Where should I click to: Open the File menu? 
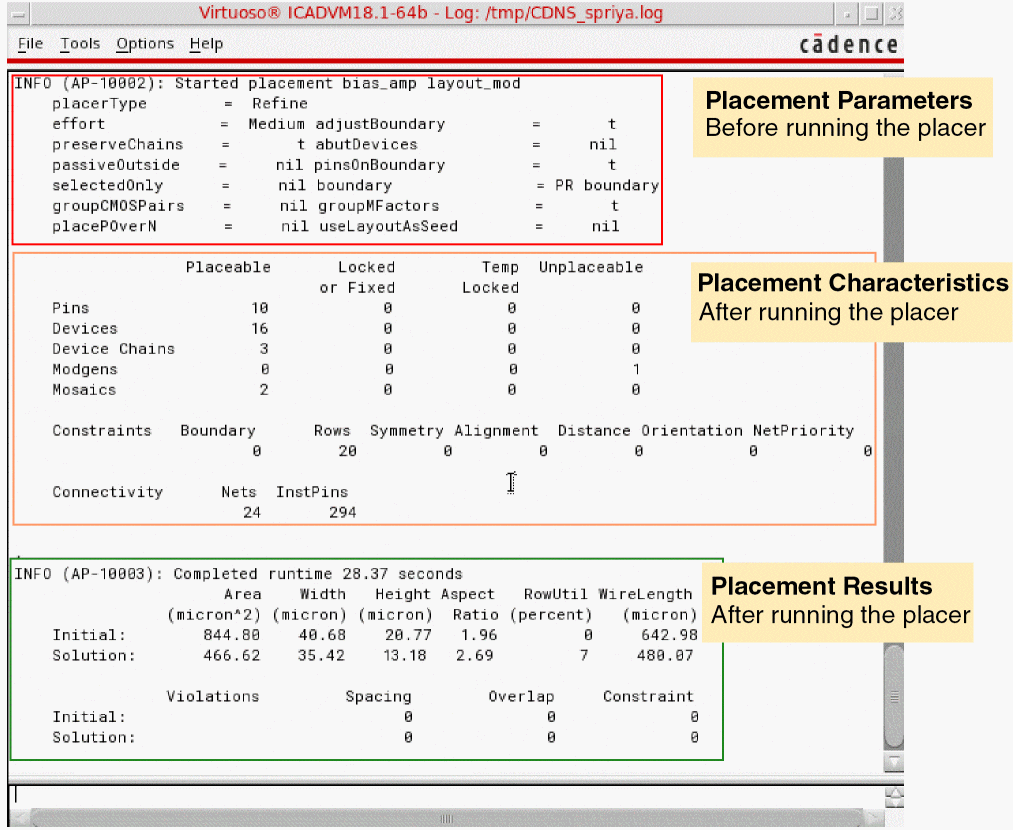pyautogui.click(x=30, y=44)
